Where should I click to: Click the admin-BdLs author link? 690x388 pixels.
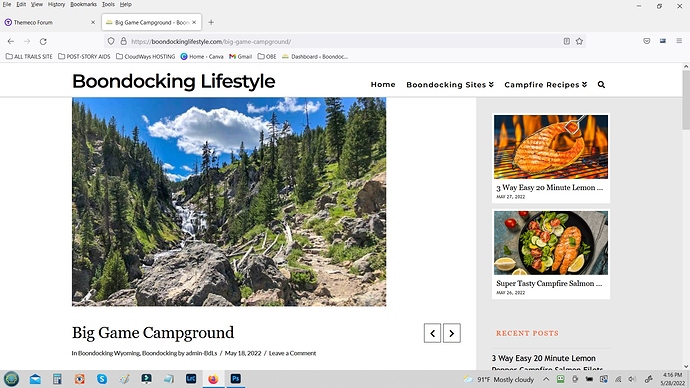click(201, 353)
